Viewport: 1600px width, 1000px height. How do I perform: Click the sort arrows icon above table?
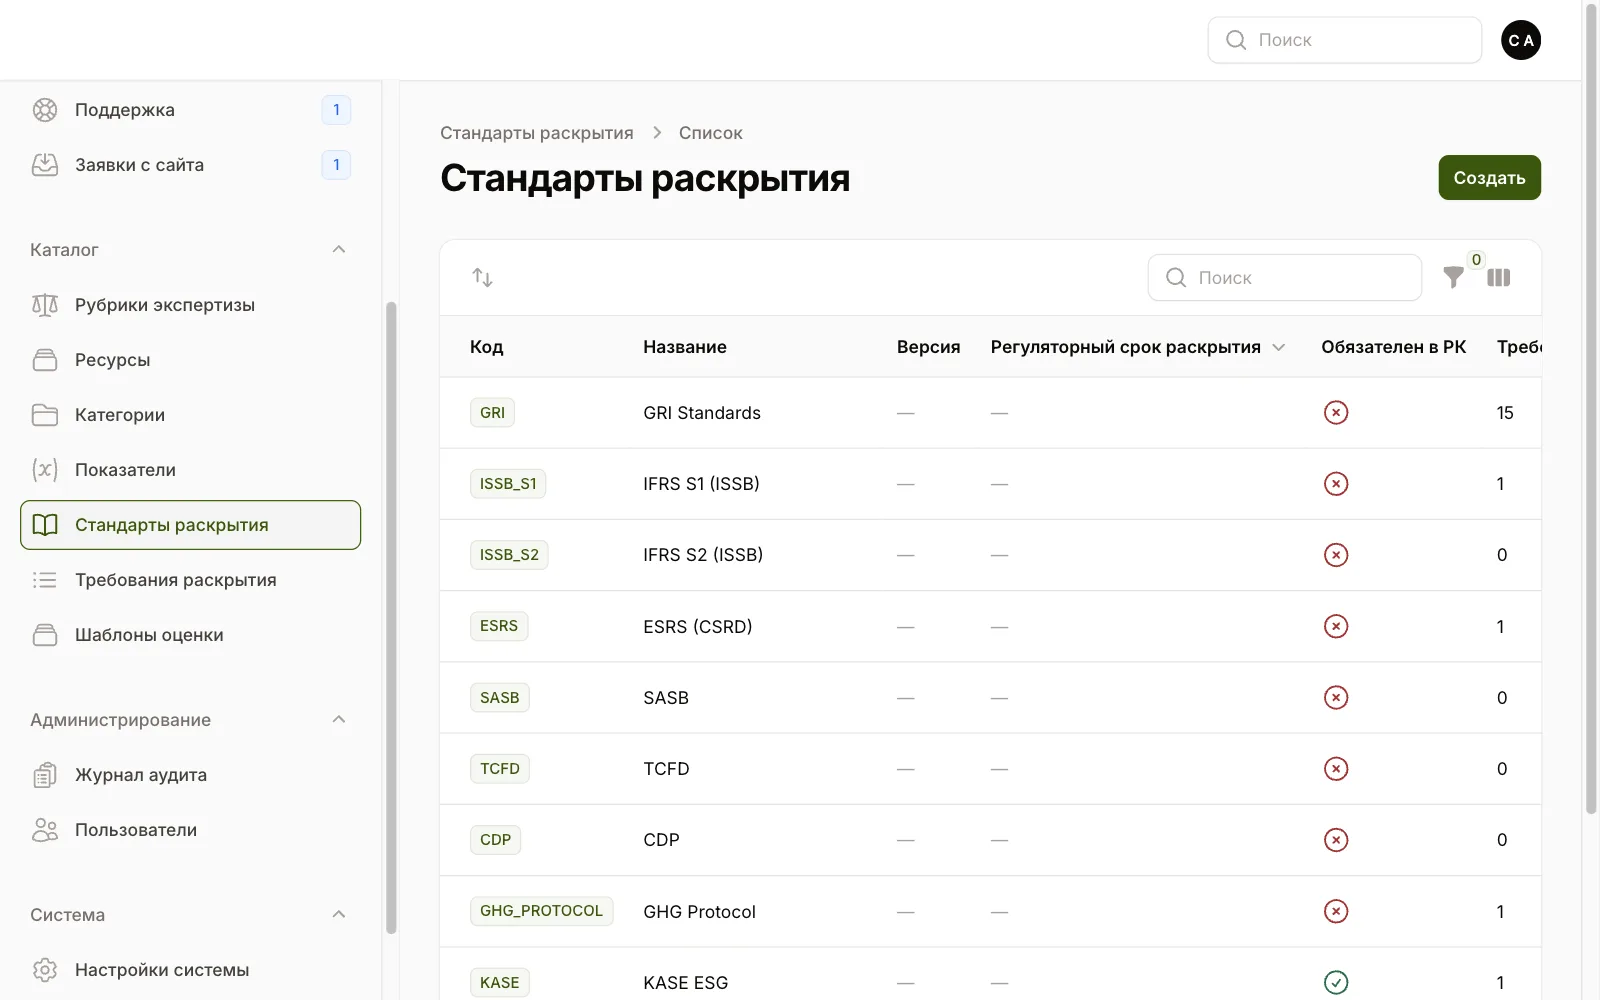tap(483, 277)
